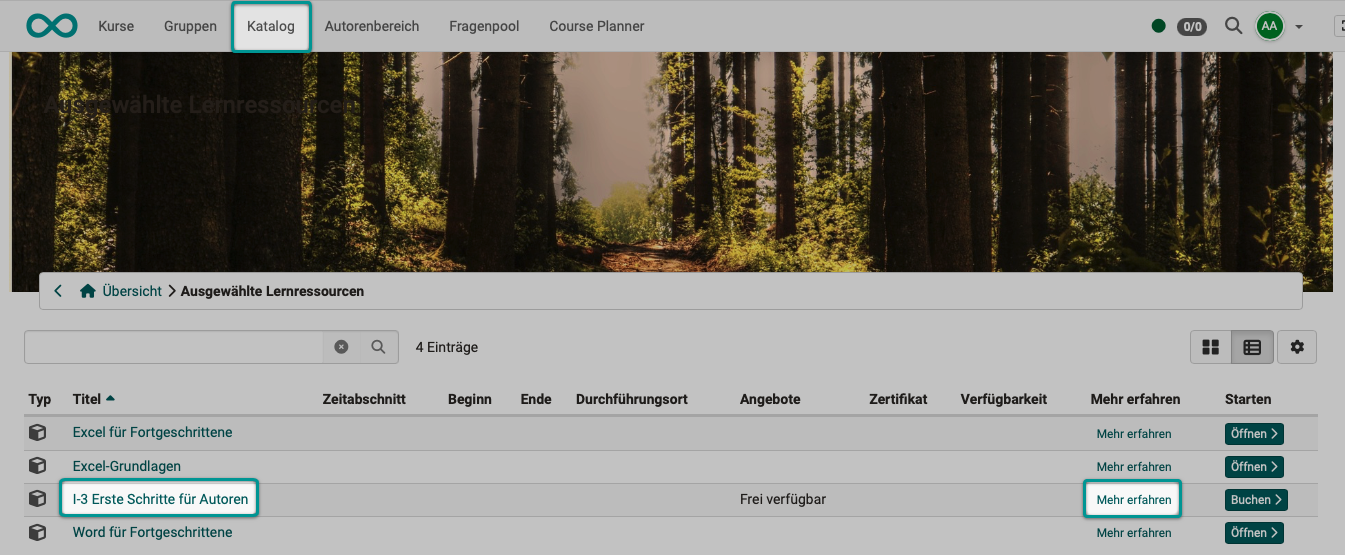
Task: Go back with breadcrumb back arrow
Action: 58,291
